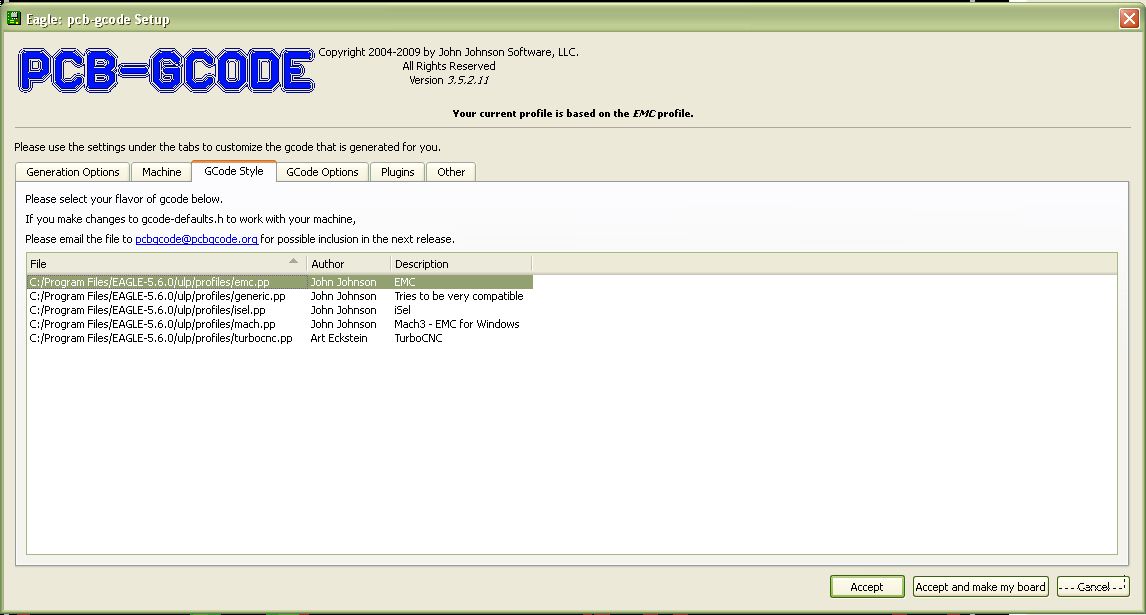Open the Machine tab

[x=161, y=172]
